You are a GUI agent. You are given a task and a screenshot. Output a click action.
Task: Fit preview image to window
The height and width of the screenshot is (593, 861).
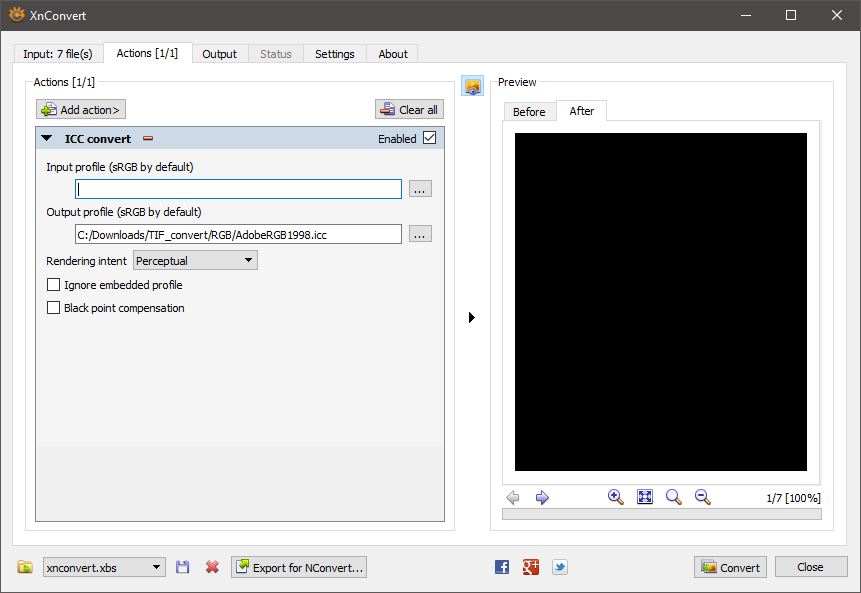[x=645, y=497]
